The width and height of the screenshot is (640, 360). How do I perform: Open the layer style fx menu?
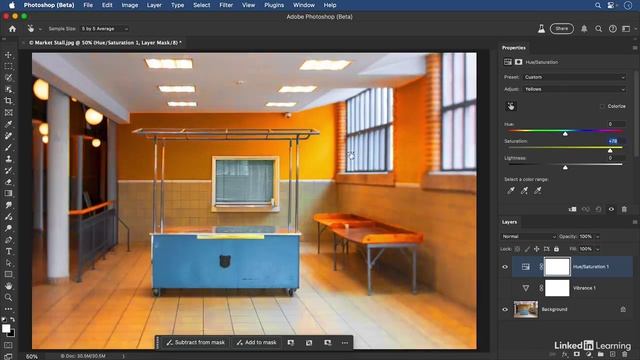pos(564,355)
